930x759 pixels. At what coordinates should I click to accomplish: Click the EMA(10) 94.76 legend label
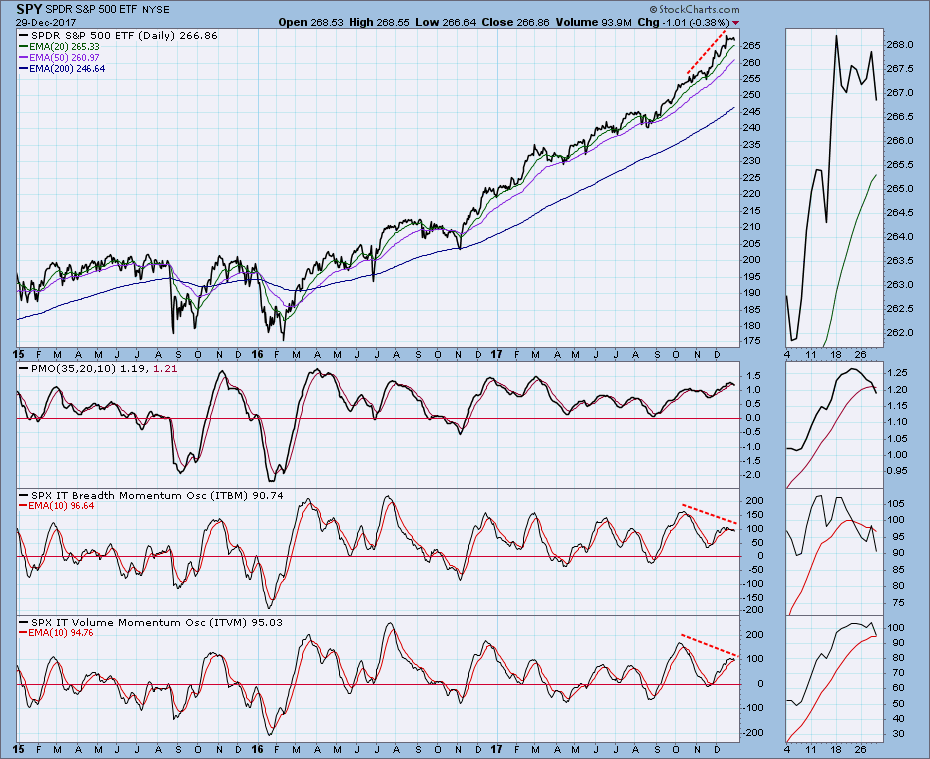click(61, 633)
